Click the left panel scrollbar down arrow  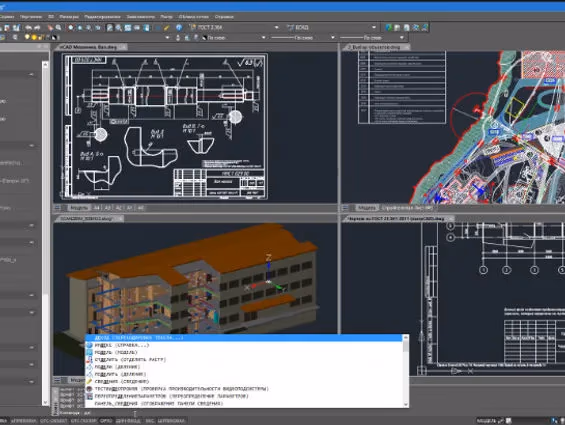point(45,402)
